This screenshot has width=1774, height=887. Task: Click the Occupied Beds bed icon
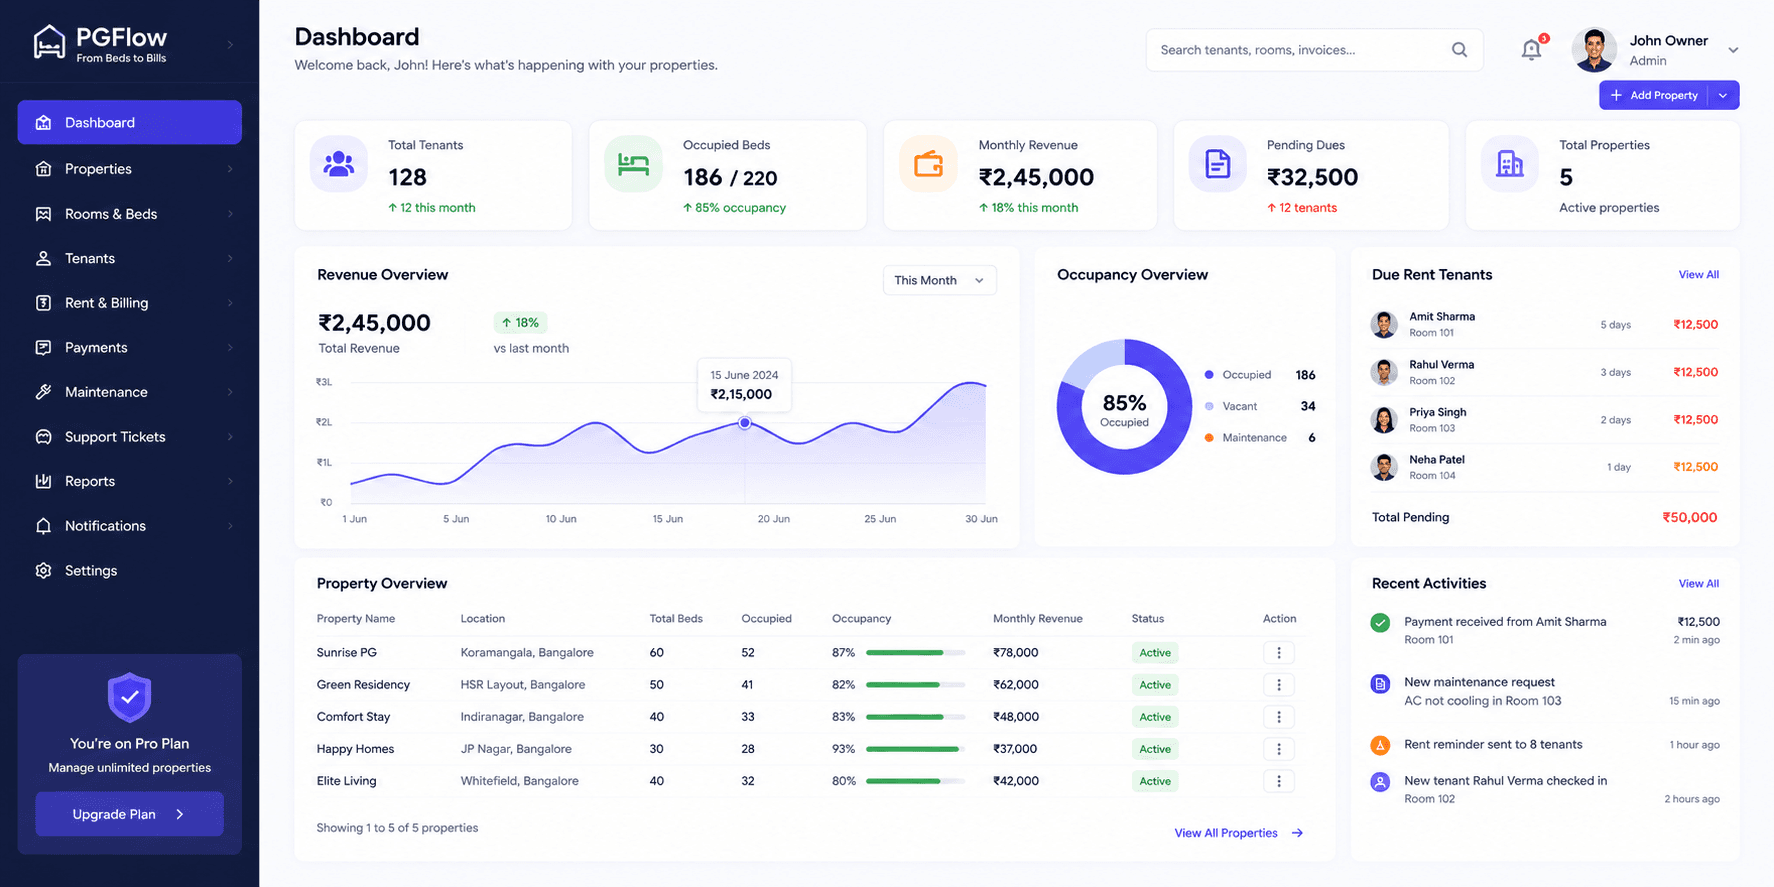click(x=633, y=163)
